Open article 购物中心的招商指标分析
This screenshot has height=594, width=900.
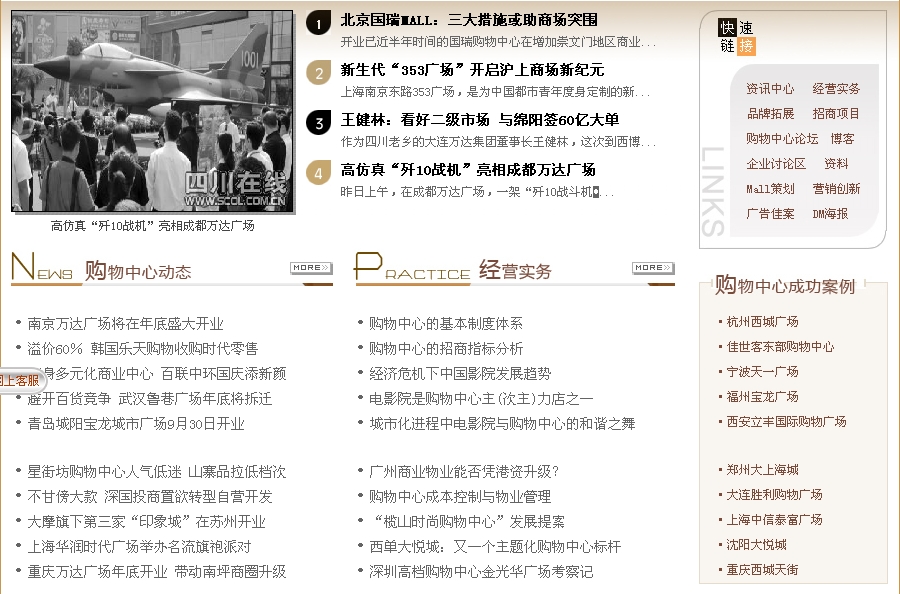coord(446,349)
